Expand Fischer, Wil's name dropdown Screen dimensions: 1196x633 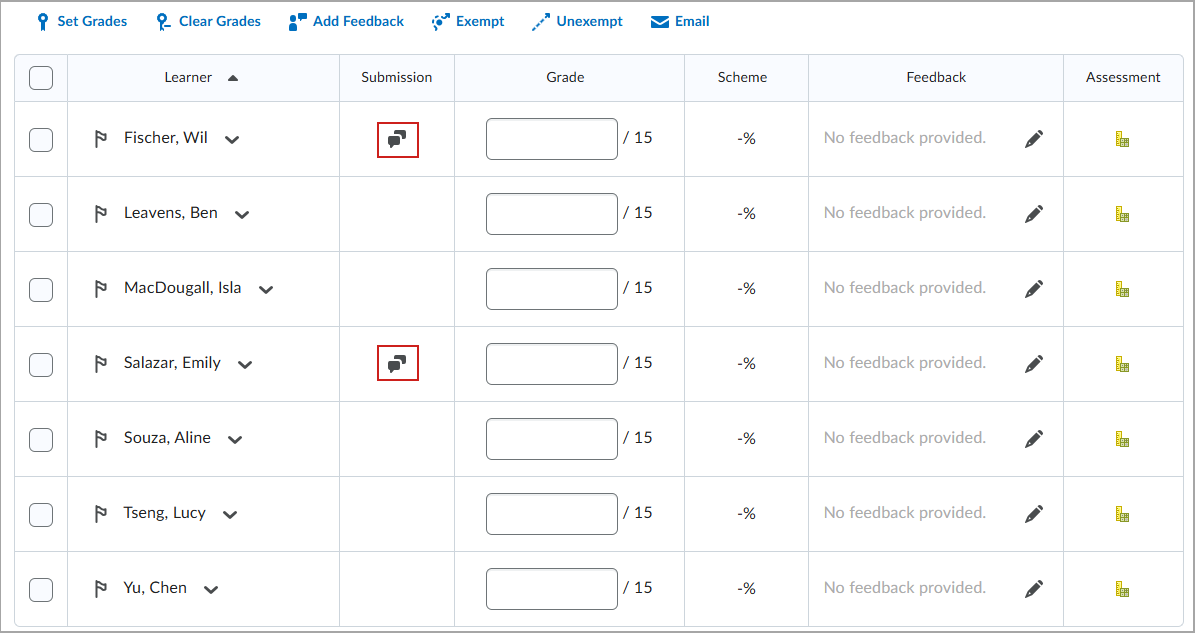(231, 139)
